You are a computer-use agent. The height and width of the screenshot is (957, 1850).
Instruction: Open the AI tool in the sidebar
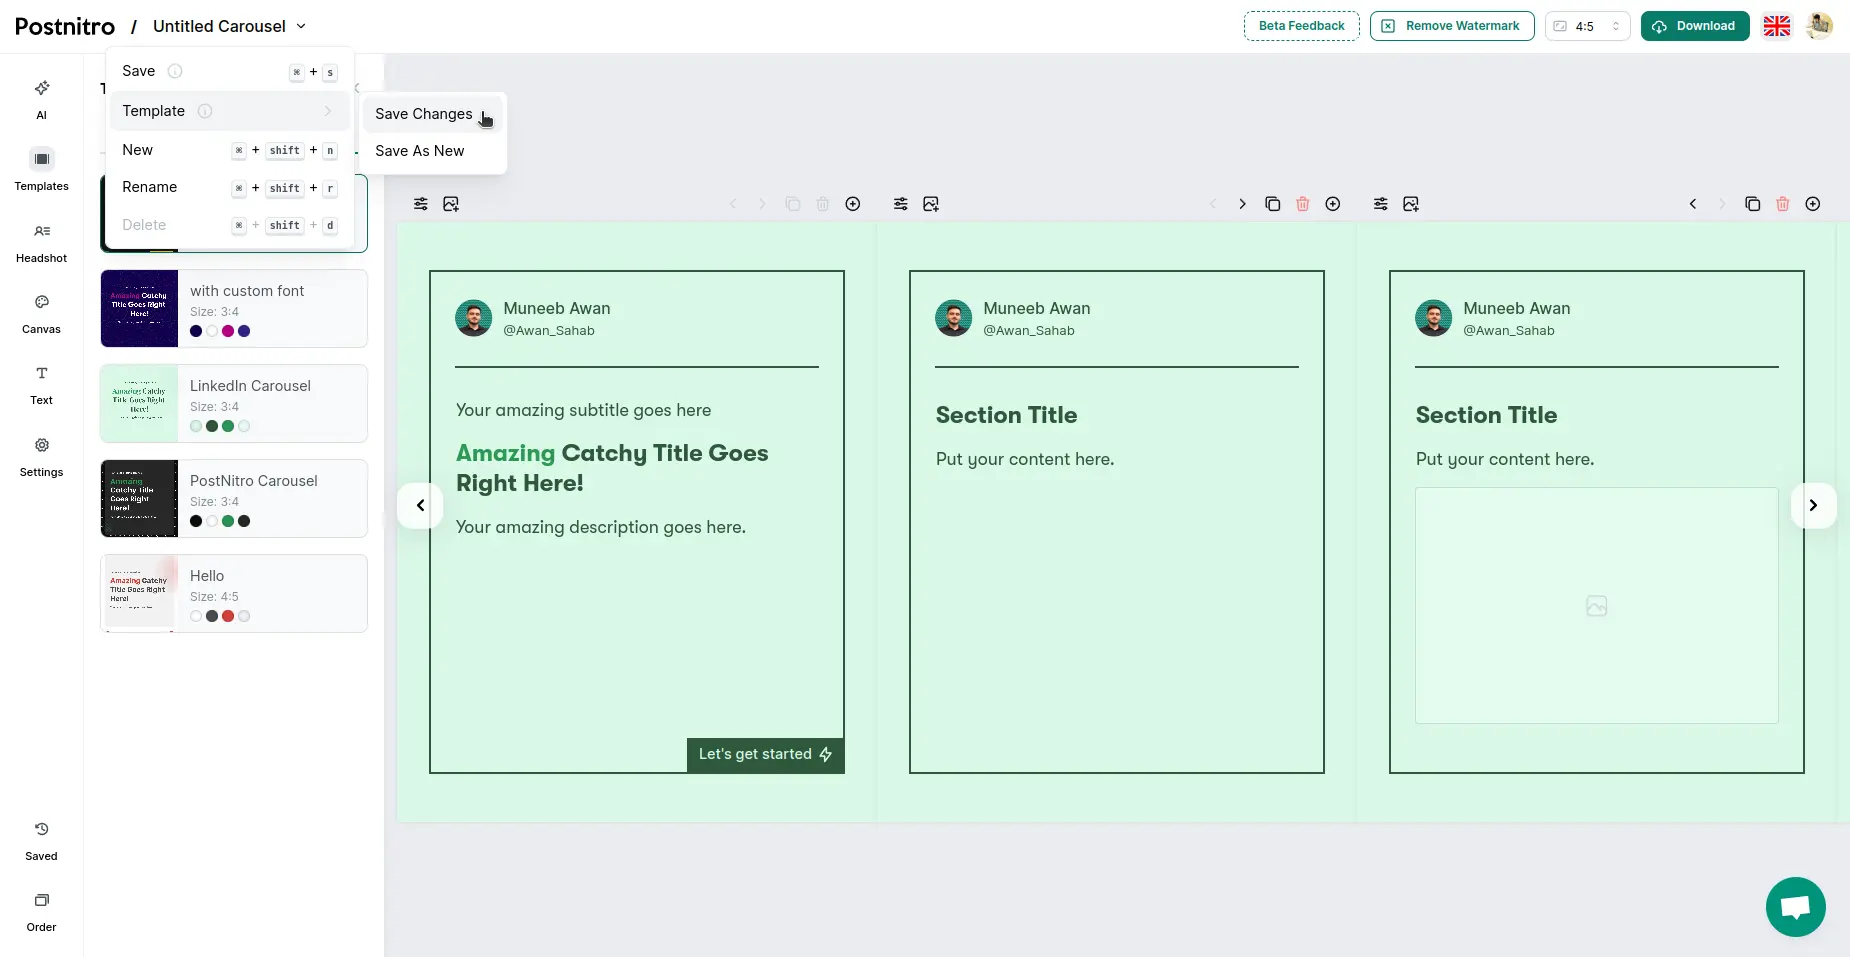(41, 99)
